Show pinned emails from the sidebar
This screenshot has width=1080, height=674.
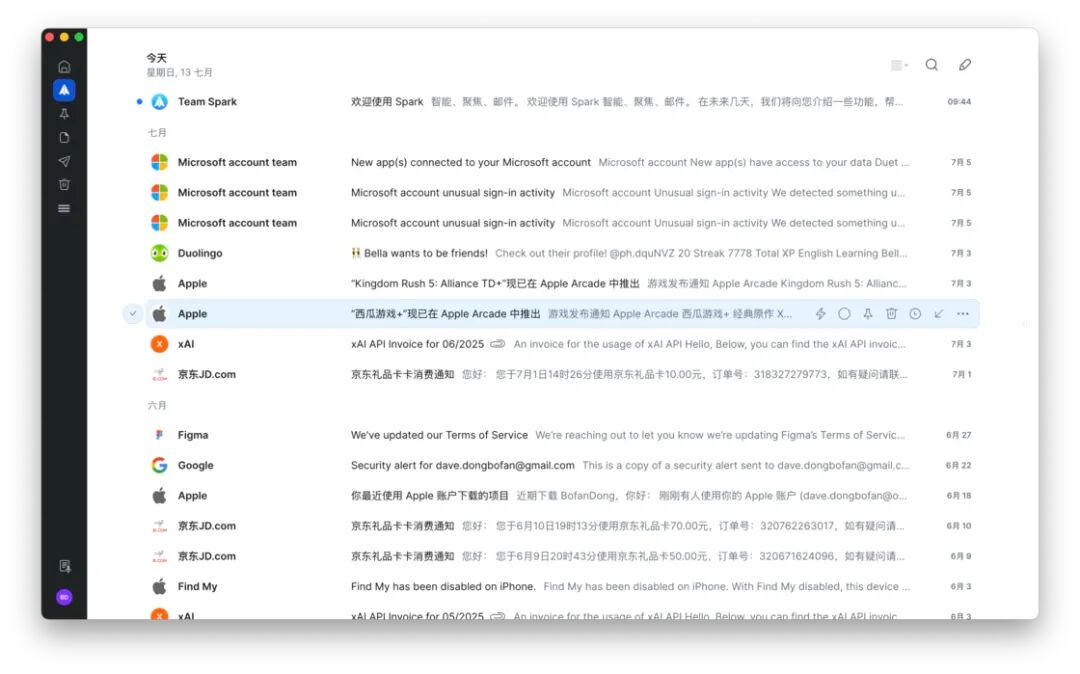pos(64,114)
